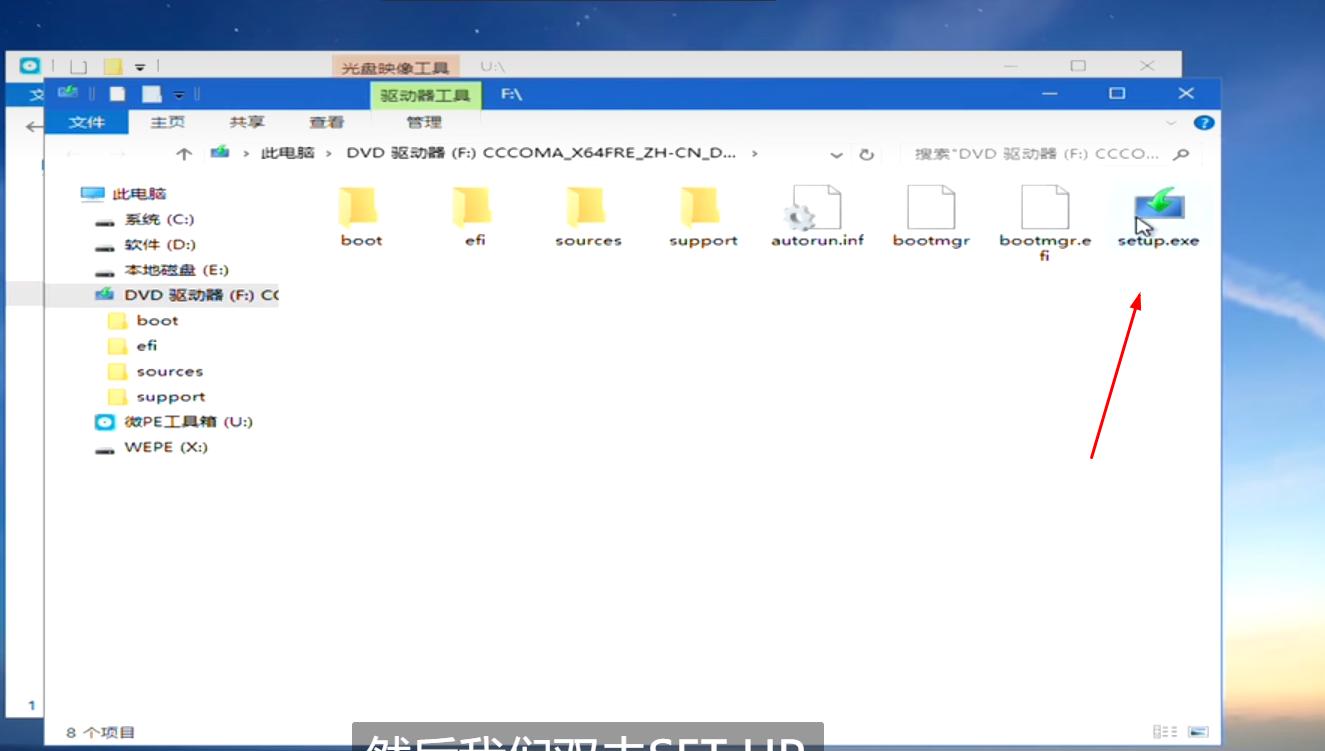Select the autorun.inf file icon
This screenshot has width=1325, height=751.
click(x=817, y=208)
